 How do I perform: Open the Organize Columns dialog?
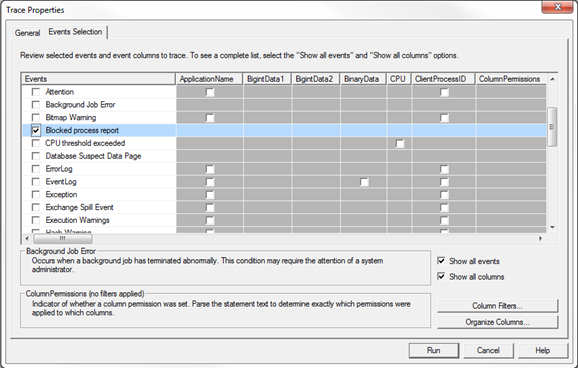[498, 322]
